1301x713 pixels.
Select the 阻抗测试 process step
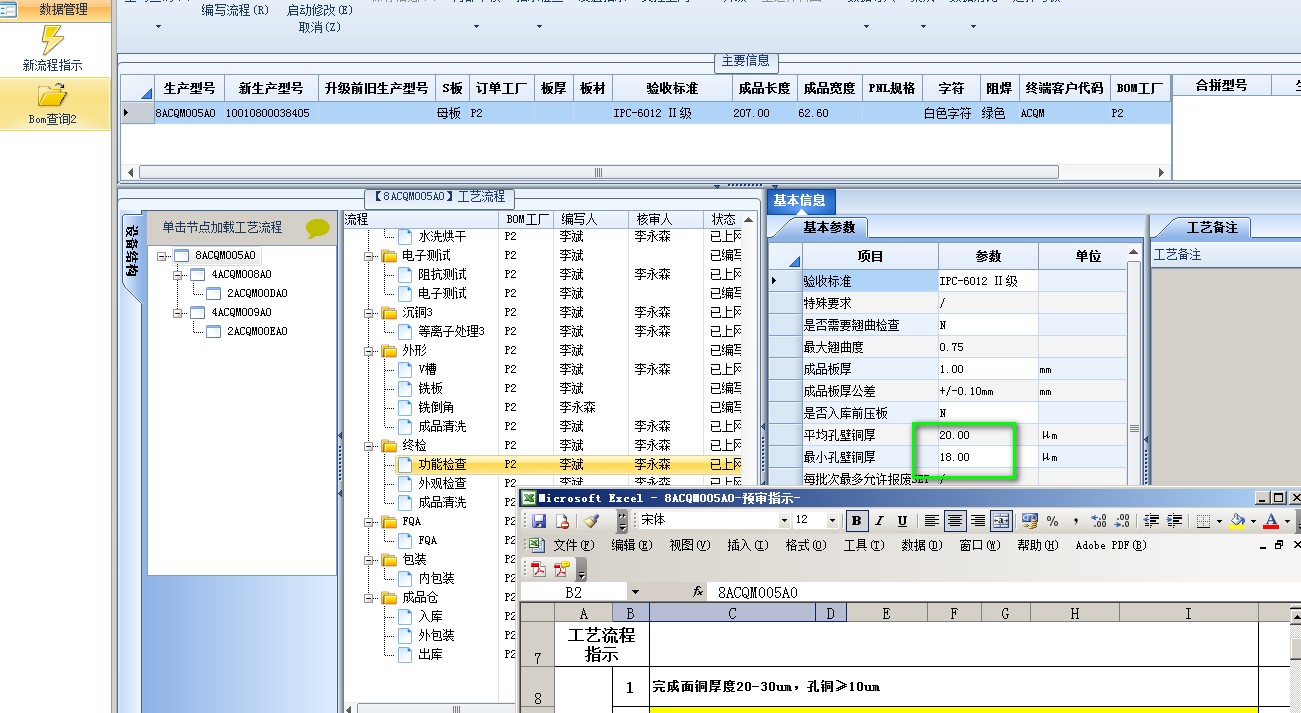(x=442, y=274)
